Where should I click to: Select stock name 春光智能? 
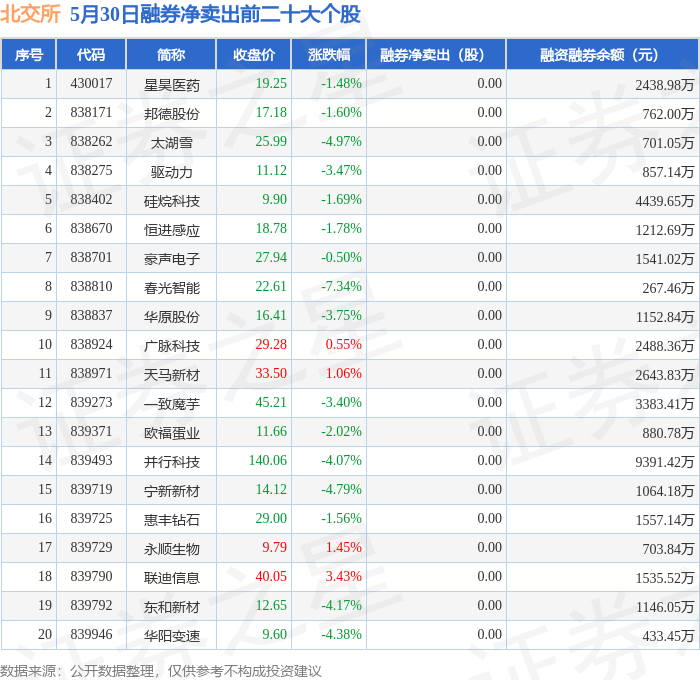click(171, 288)
